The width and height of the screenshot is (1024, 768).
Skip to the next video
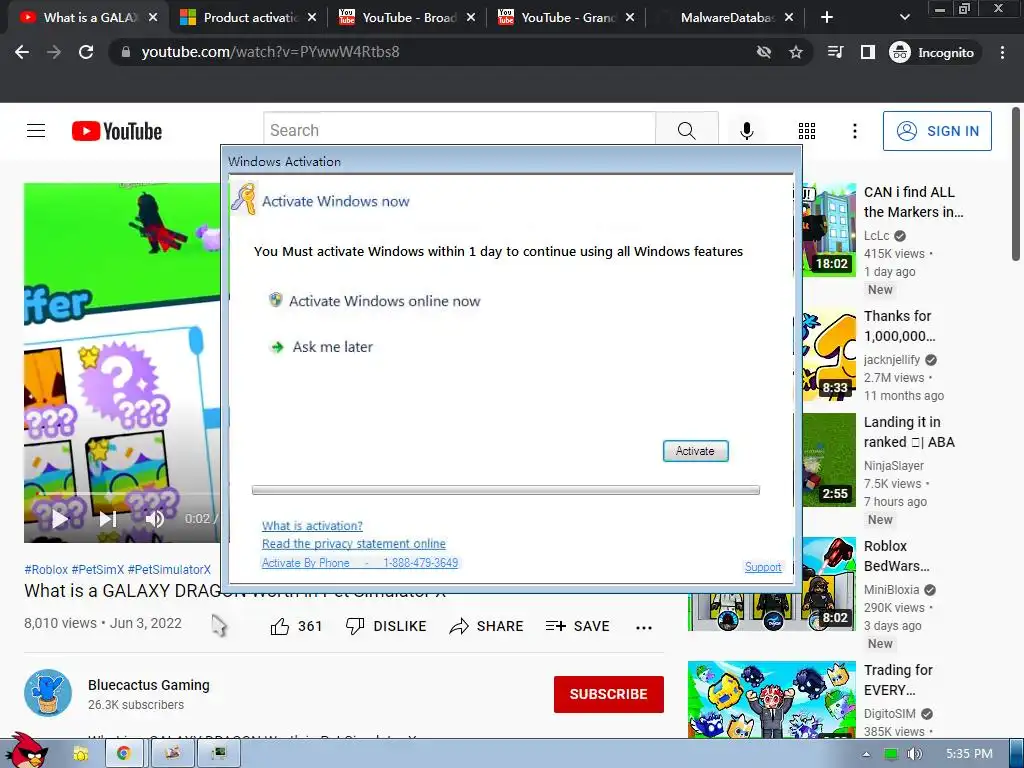point(108,519)
